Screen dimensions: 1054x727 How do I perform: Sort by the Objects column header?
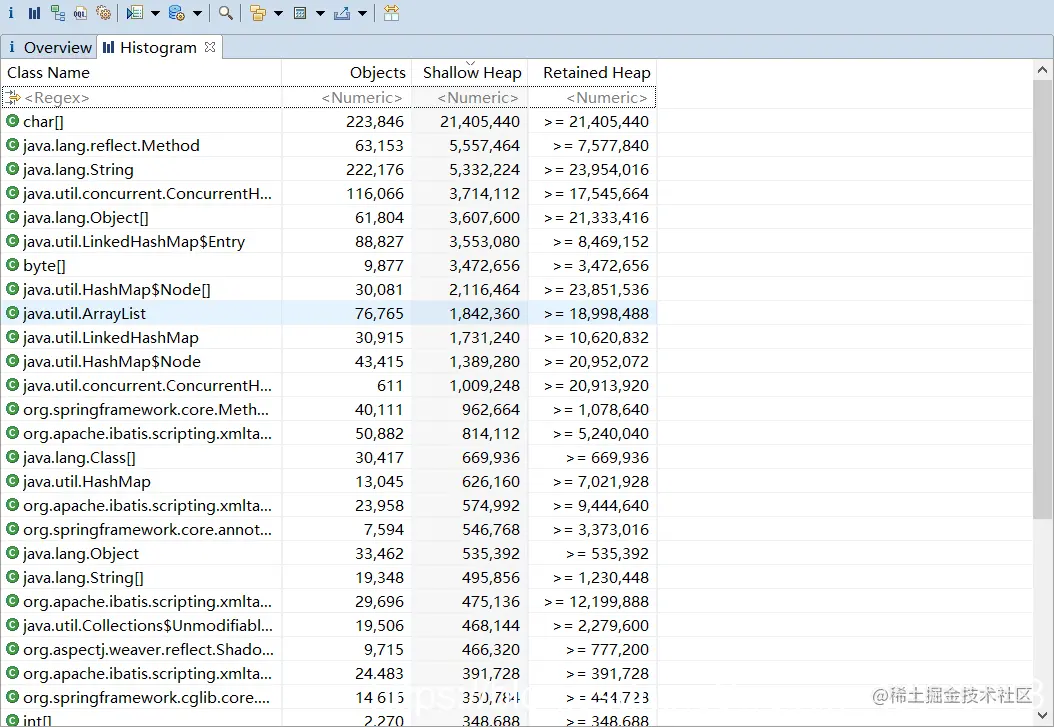pos(347,73)
